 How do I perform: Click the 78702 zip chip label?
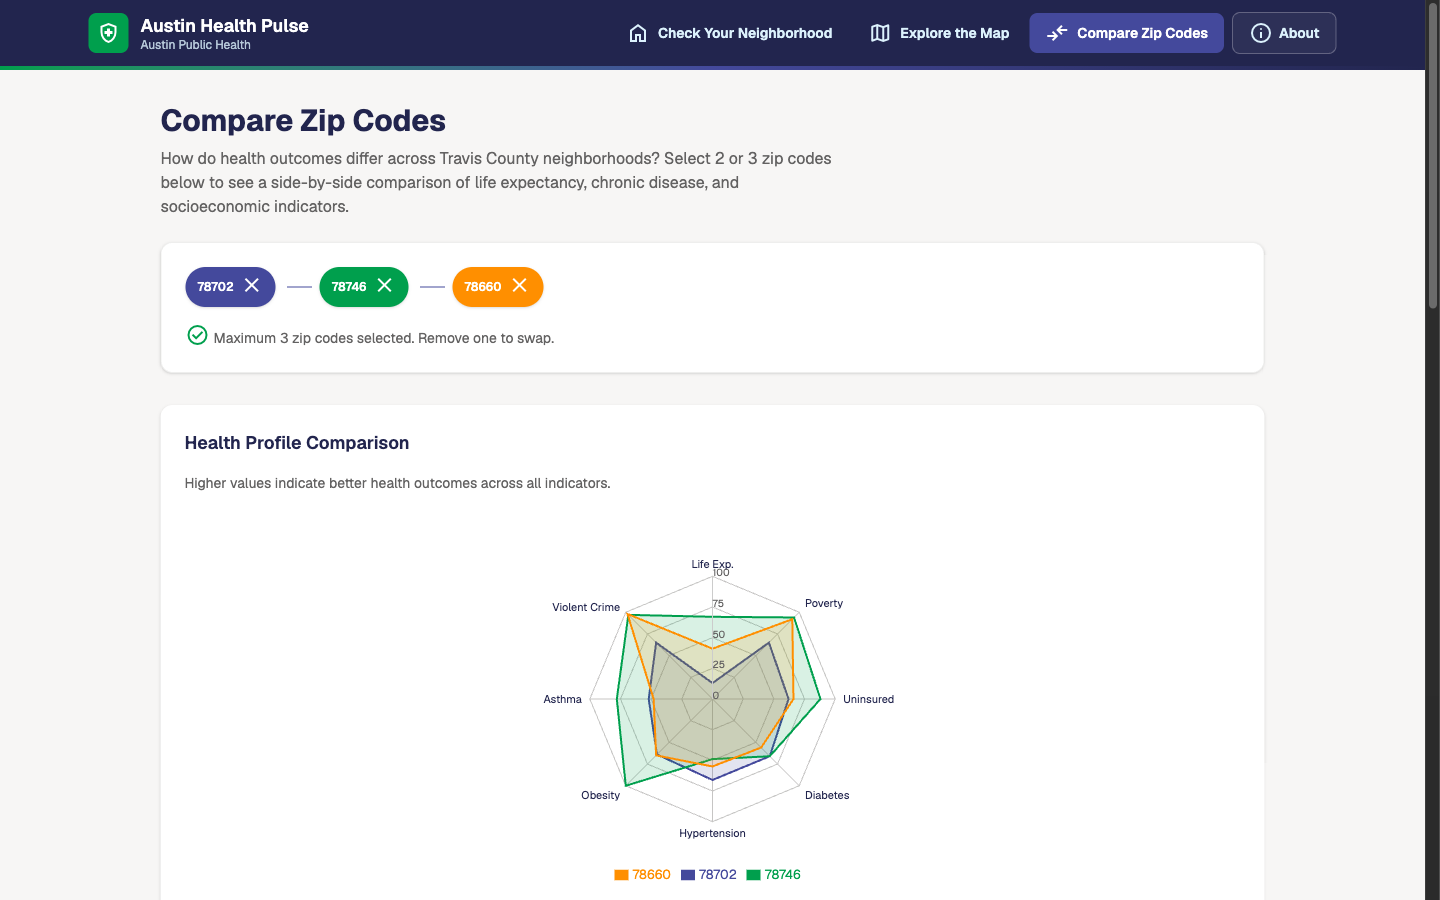pos(215,287)
